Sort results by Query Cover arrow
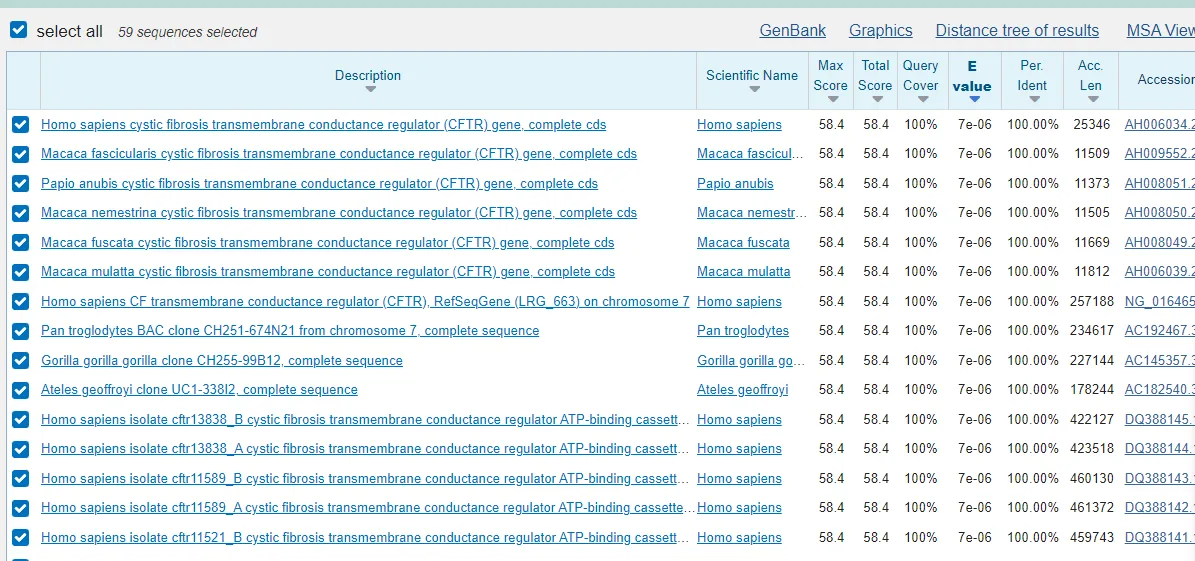The image size is (1195, 561). pyautogui.click(x=921, y=99)
